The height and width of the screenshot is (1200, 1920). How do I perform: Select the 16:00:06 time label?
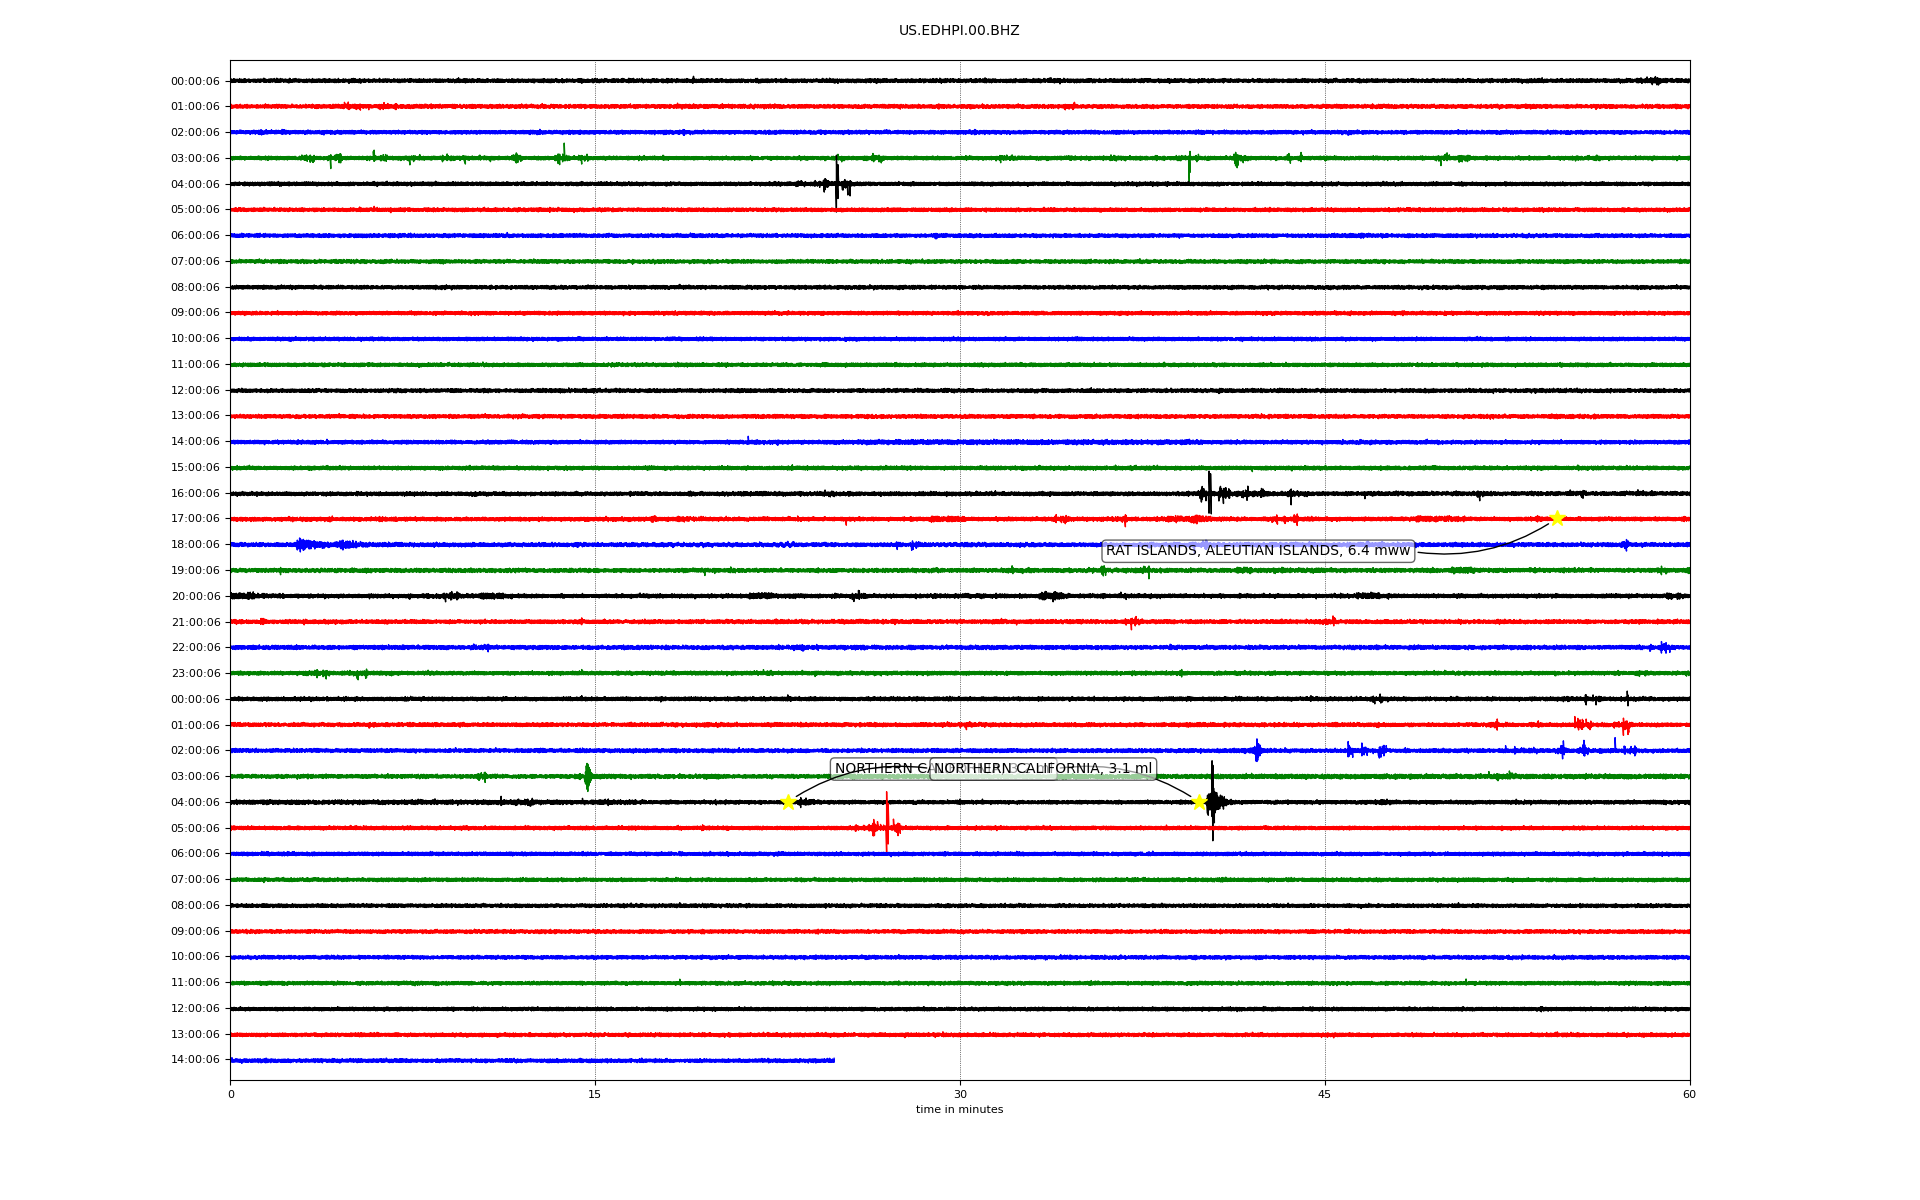(195, 493)
